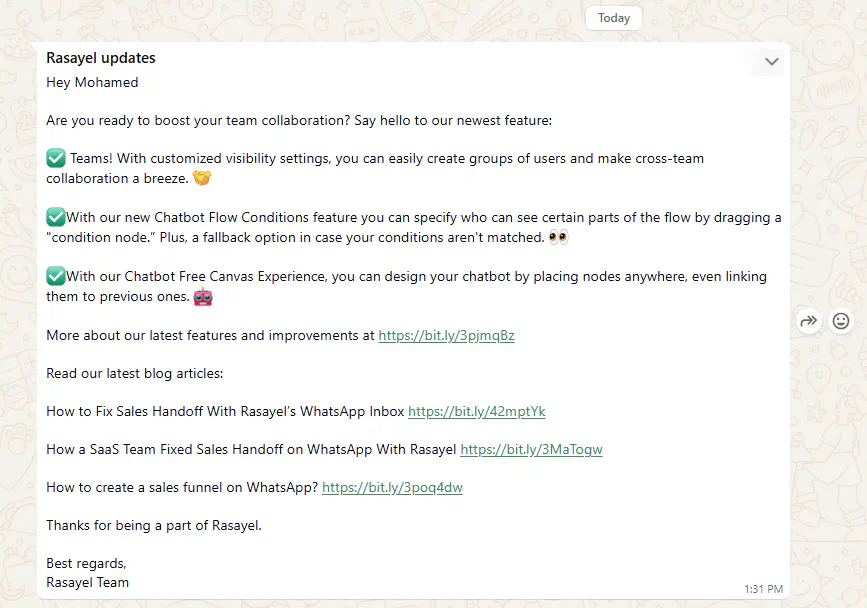
Task: Open the https://bit.ly/3pjmqBz features link
Action: click(x=446, y=336)
